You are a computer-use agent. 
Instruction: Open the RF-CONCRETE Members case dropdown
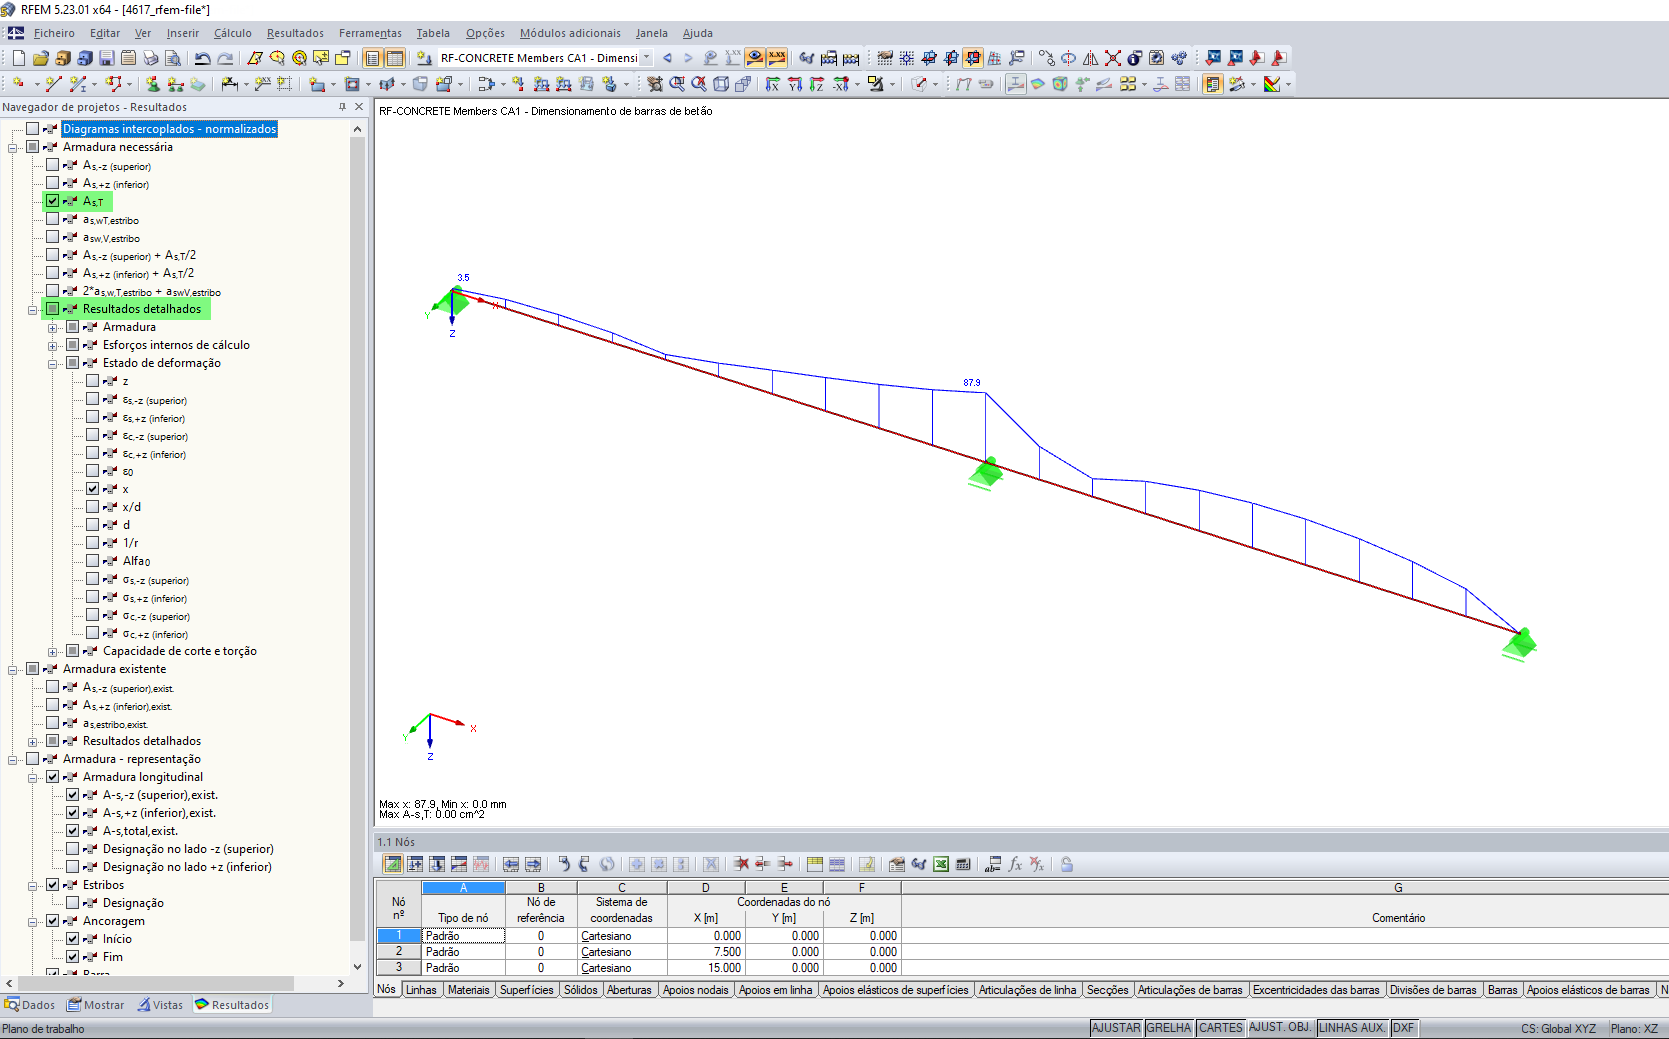(x=646, y=58)
